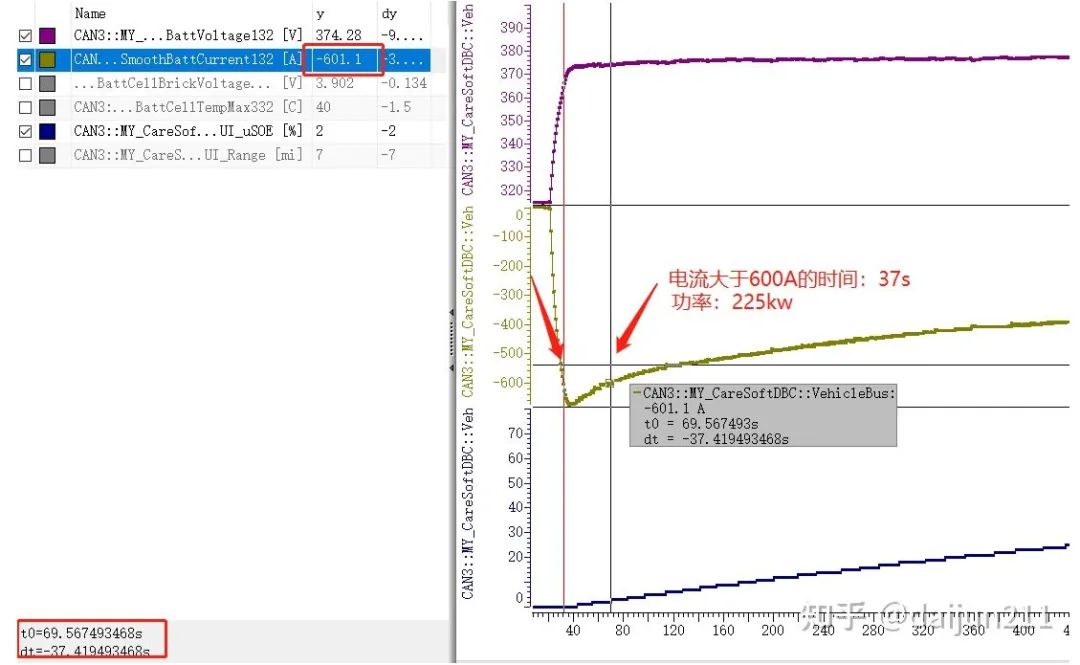The height and width of the screenshot is (665, 1080).
Task: Click the gray signal tooltip showing -601.1 A
Action: pyautogui.click(x=763, y=416)
